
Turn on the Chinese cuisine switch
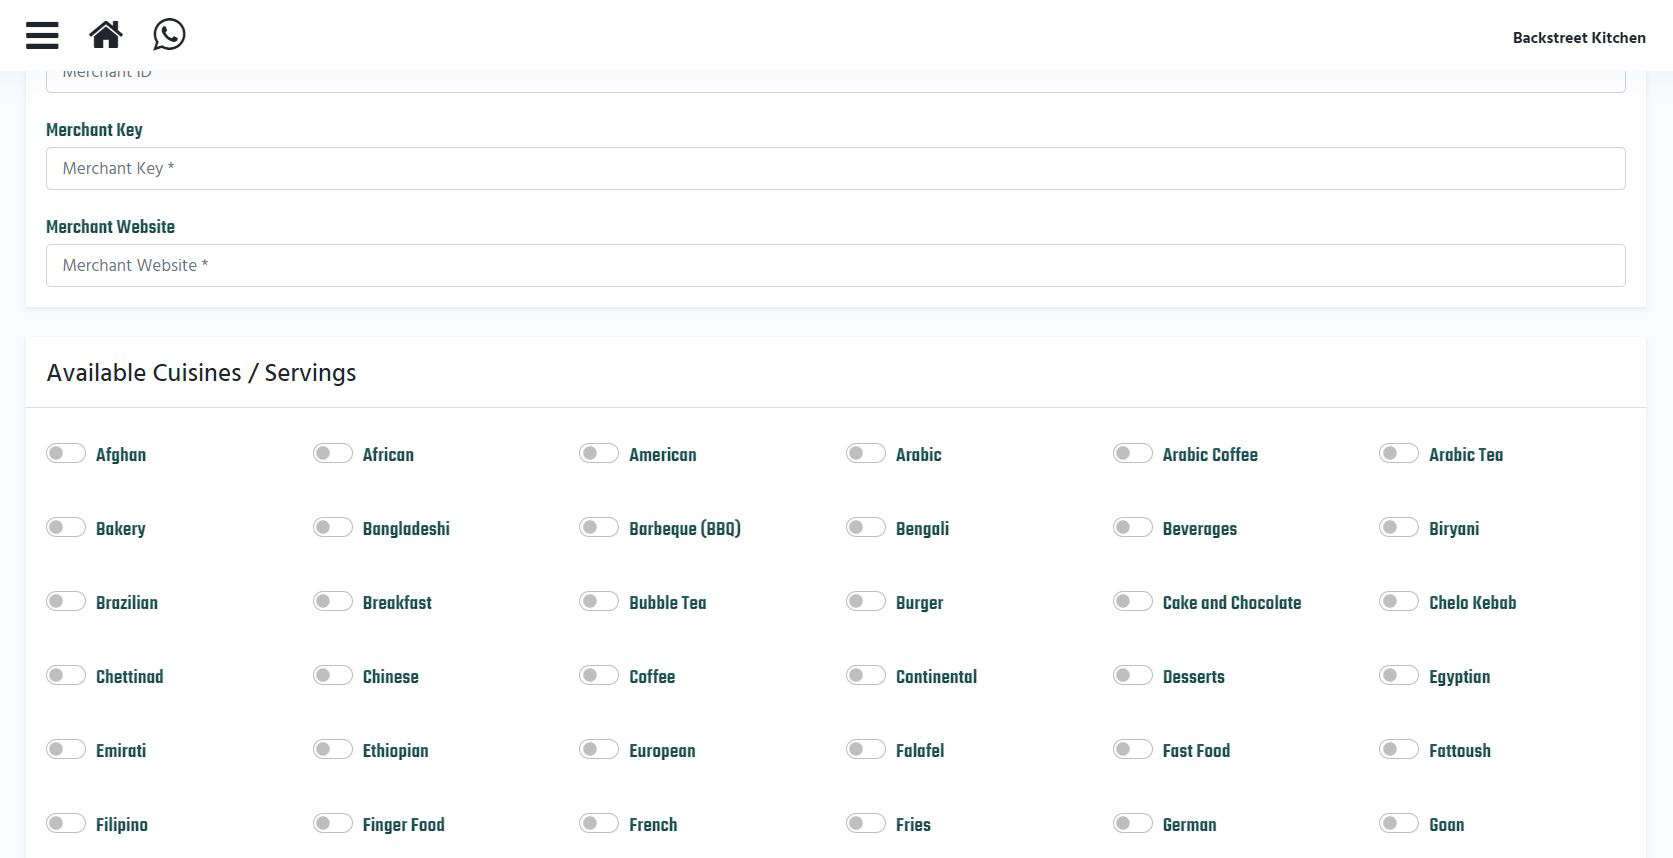point(332,676)
